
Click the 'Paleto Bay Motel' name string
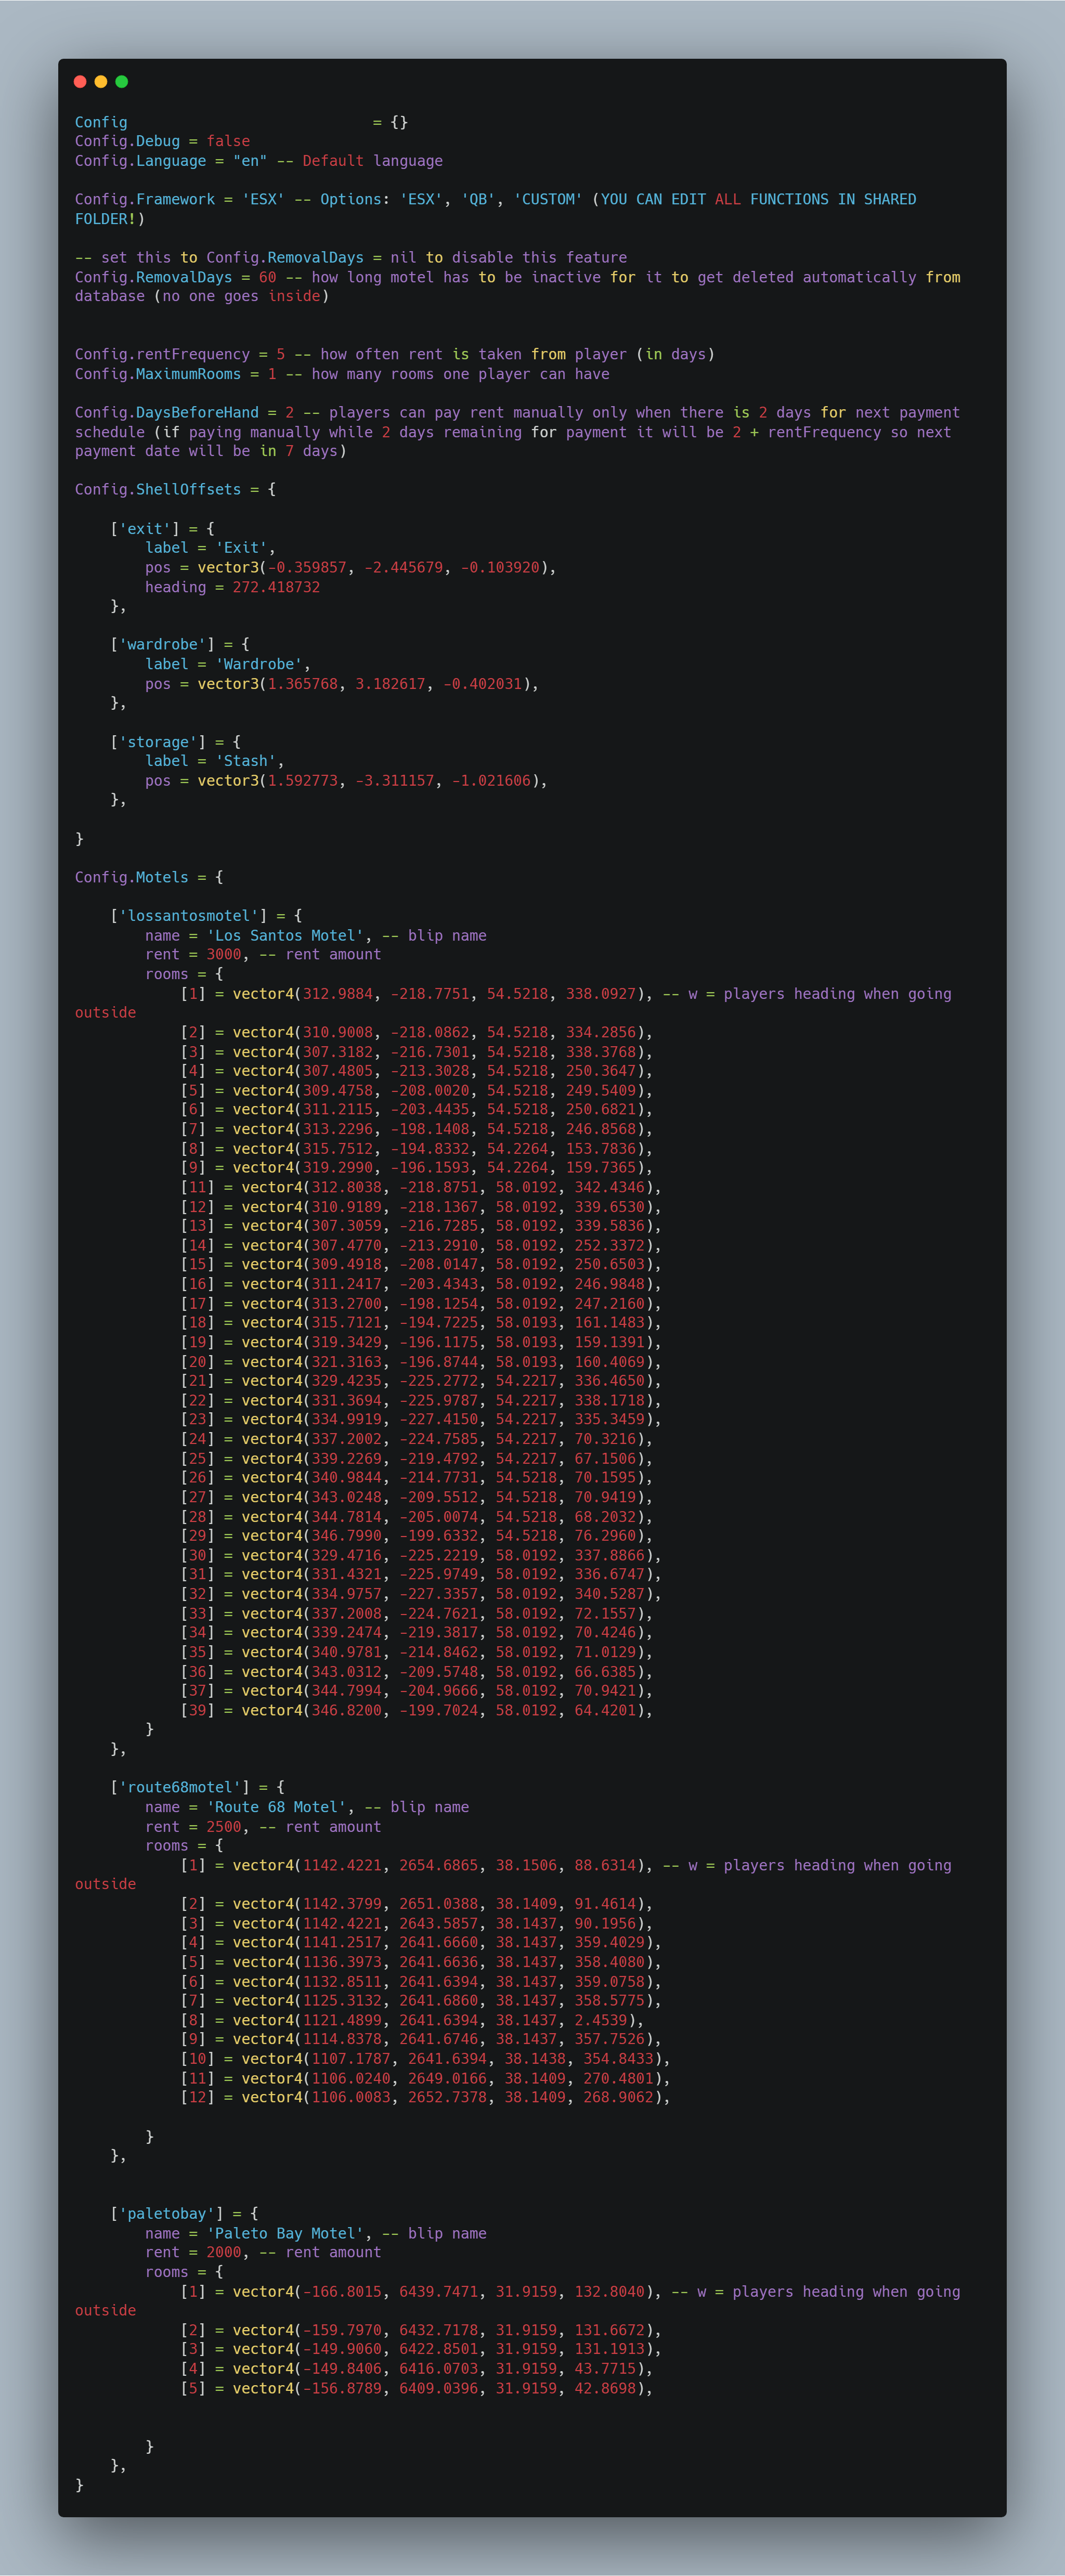click(285, 2233)
